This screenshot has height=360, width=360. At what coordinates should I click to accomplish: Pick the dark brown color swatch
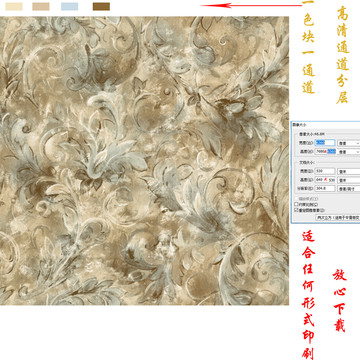click(x=101, y=6)
